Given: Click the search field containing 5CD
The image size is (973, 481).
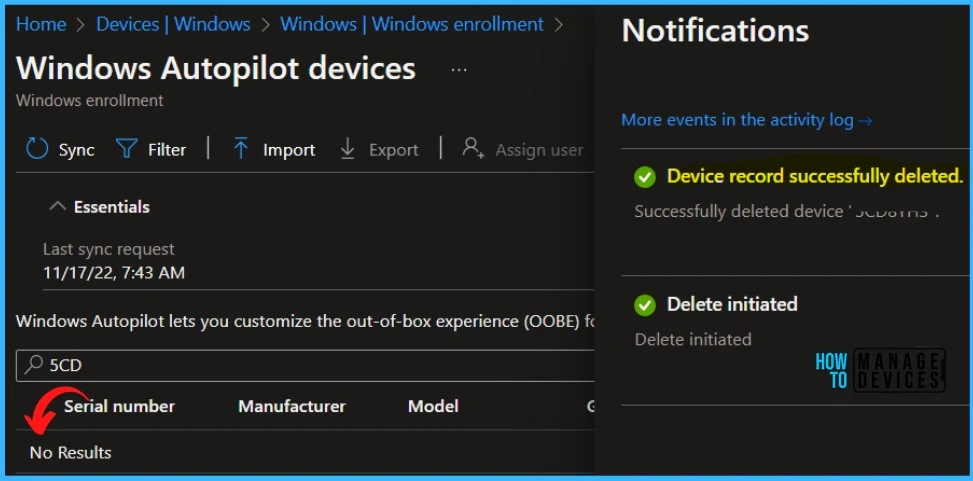Looking at the screenshot, I should point(305,366).
